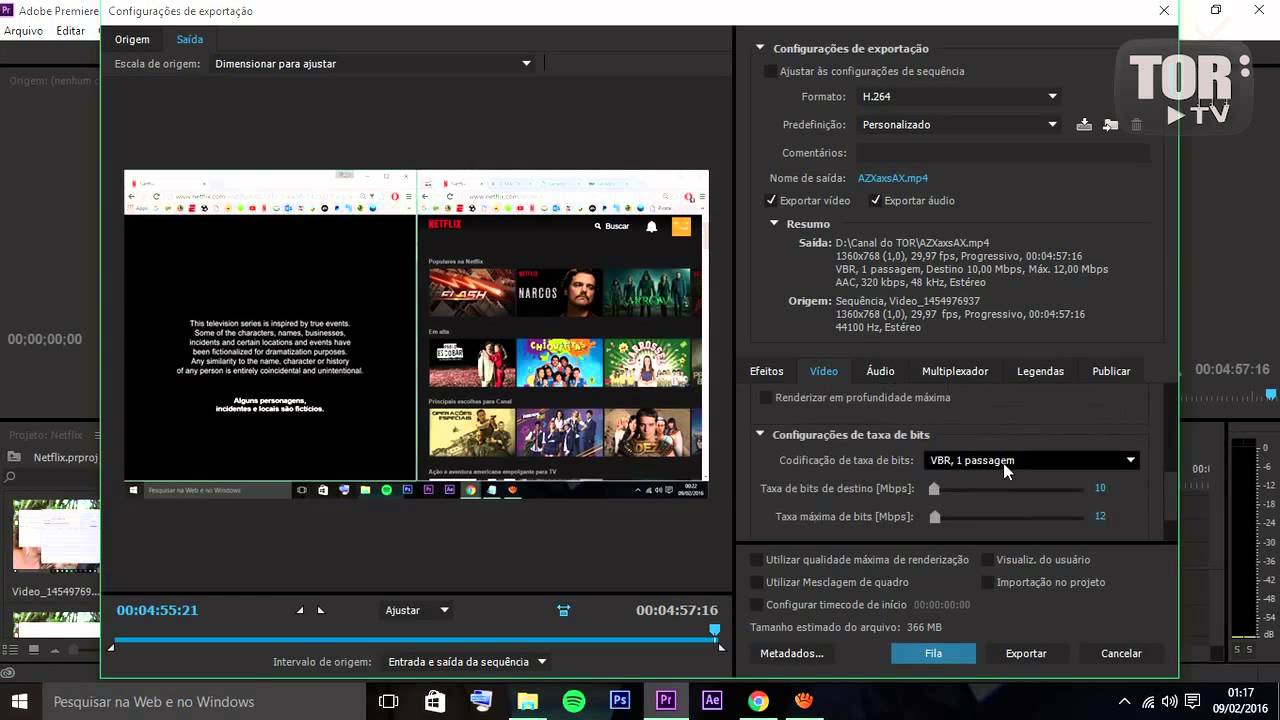
Task: Enable Visualiz. do usuário checkbox
Action: (x=988, y=560)
